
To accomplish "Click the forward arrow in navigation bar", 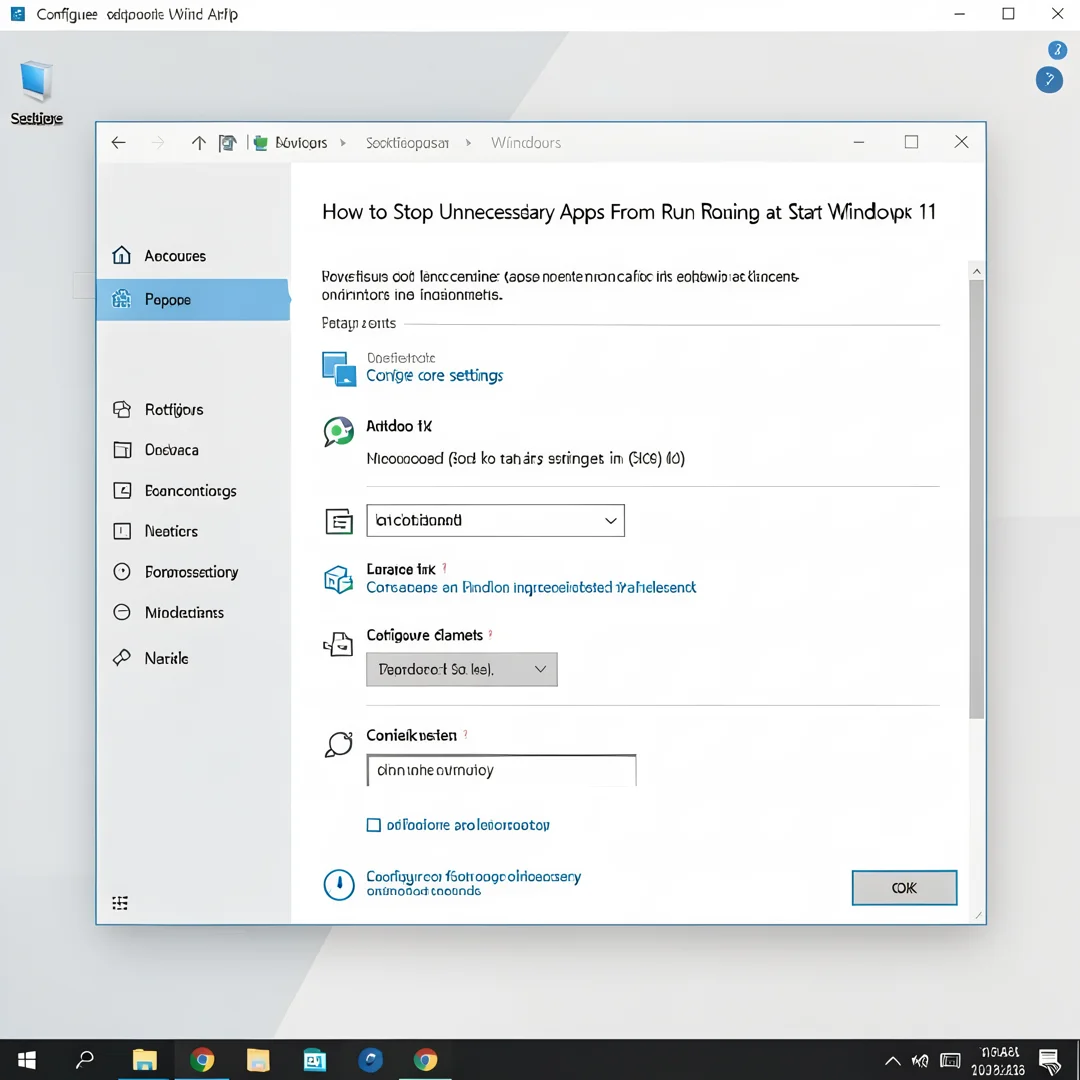I will [158, 143].
